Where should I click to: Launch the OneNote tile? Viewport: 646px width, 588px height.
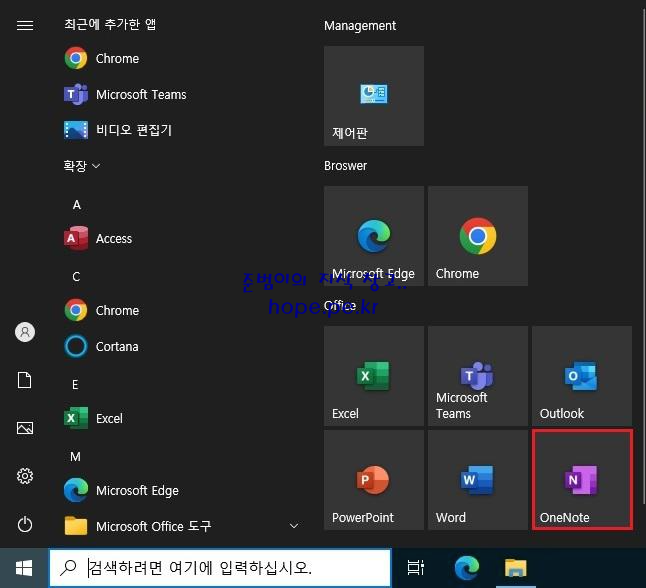(x=582, y=480)
